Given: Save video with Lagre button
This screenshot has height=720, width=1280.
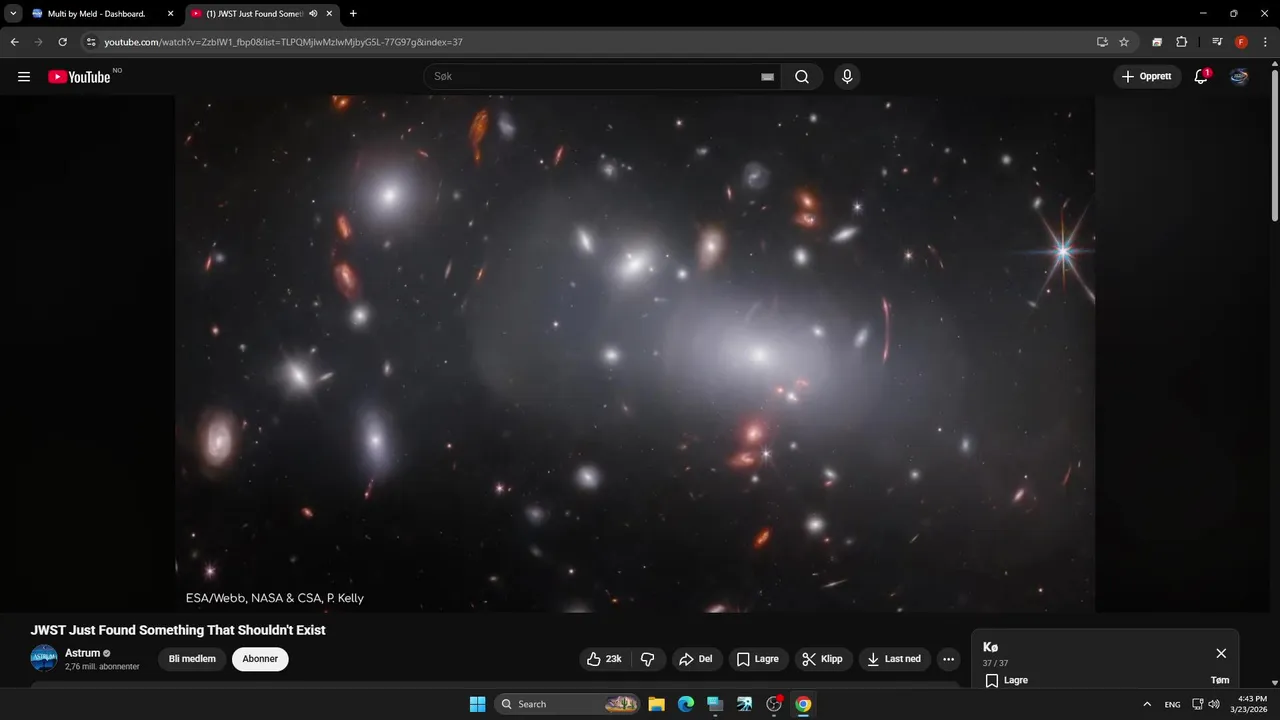Looking at the screenshot, I should click(x=758, y=659).
